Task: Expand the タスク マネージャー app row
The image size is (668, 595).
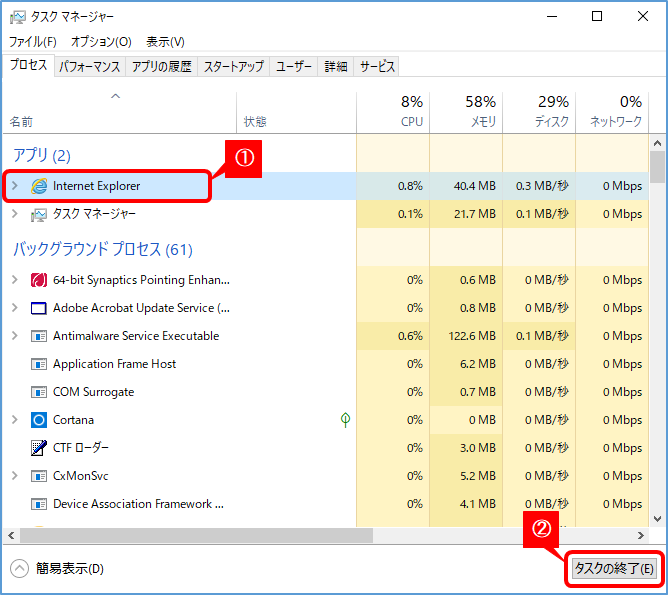Action: [x=15, y=214]
